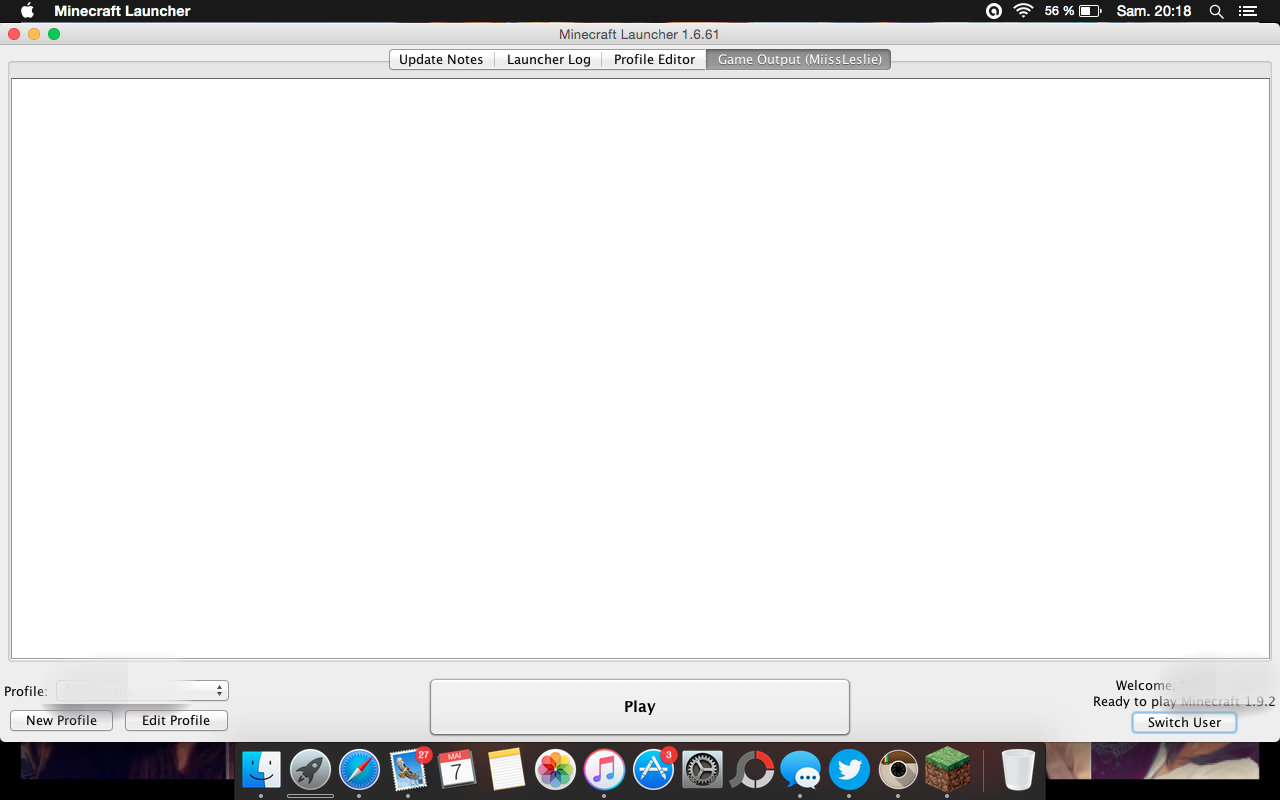Open Calendar icon in the dock
Viewport: 1280px width, 800px height.
pos(457,769)
